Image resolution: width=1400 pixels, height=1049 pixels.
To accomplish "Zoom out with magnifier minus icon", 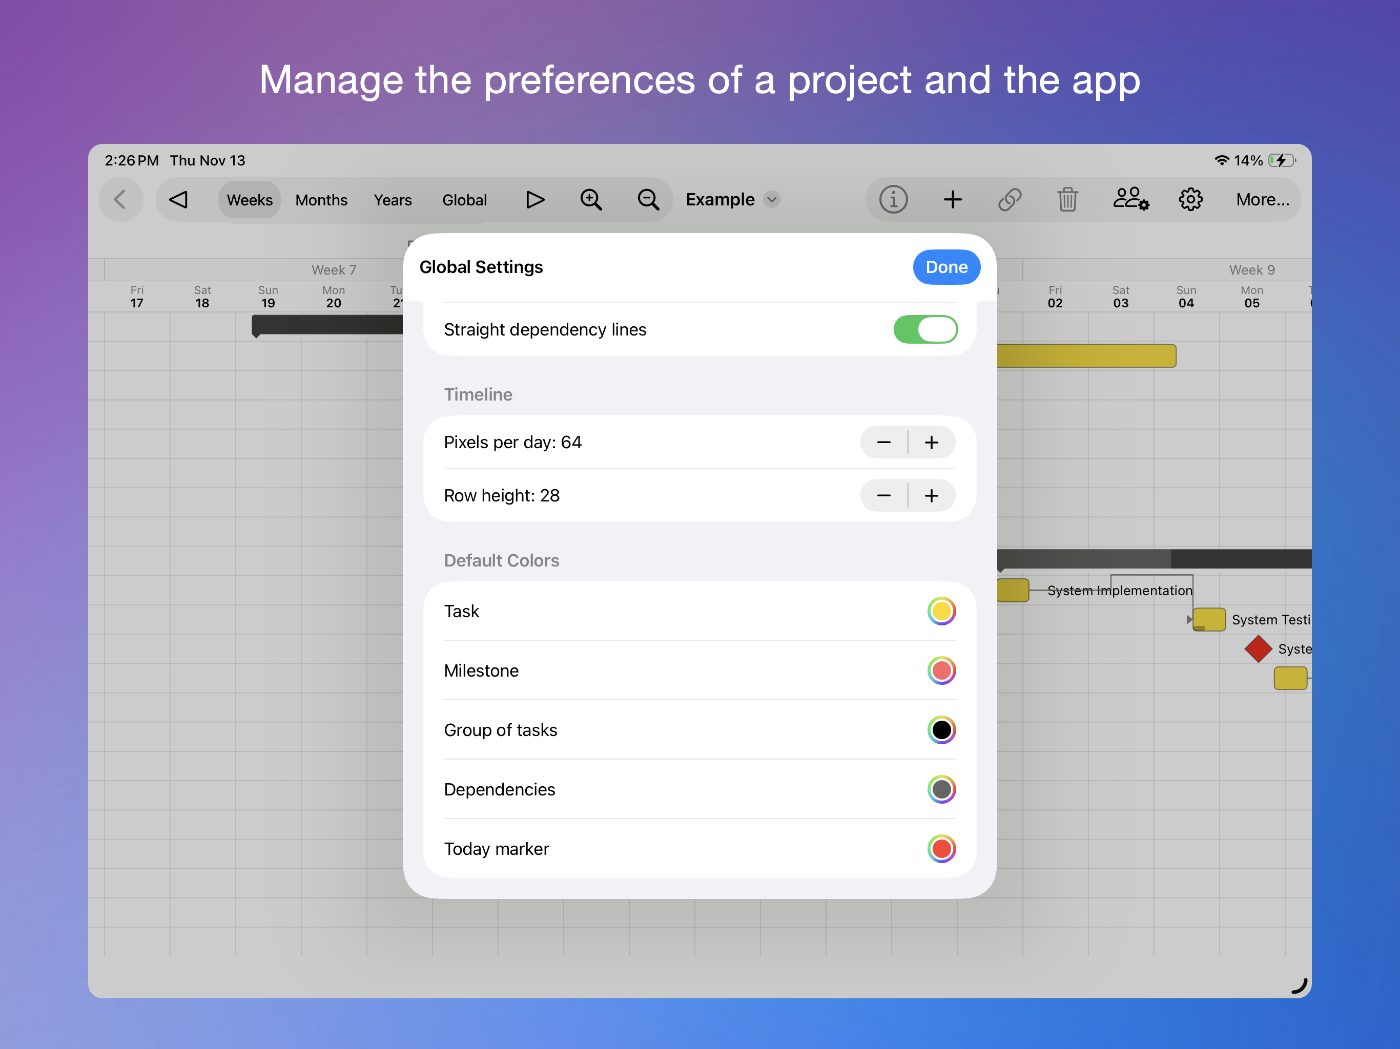I will point(648,200).
